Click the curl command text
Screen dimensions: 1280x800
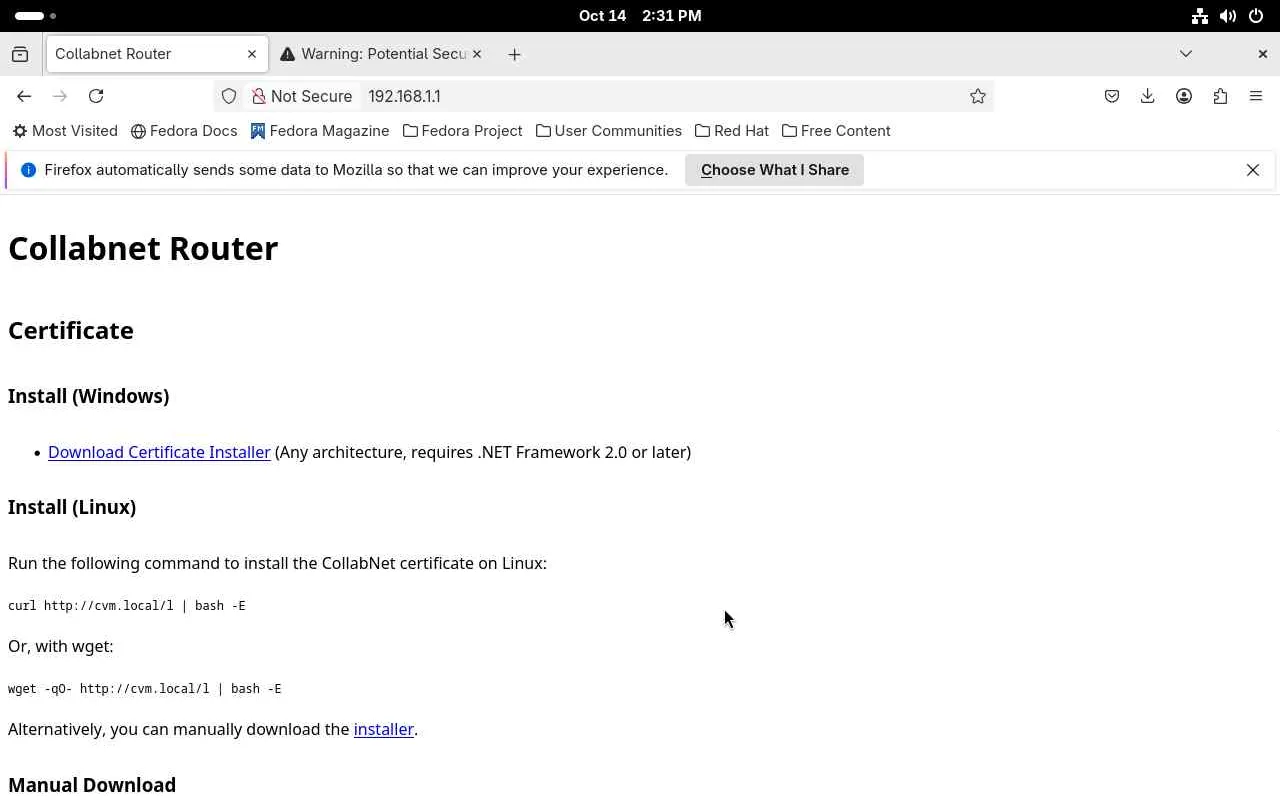[127, 606]
